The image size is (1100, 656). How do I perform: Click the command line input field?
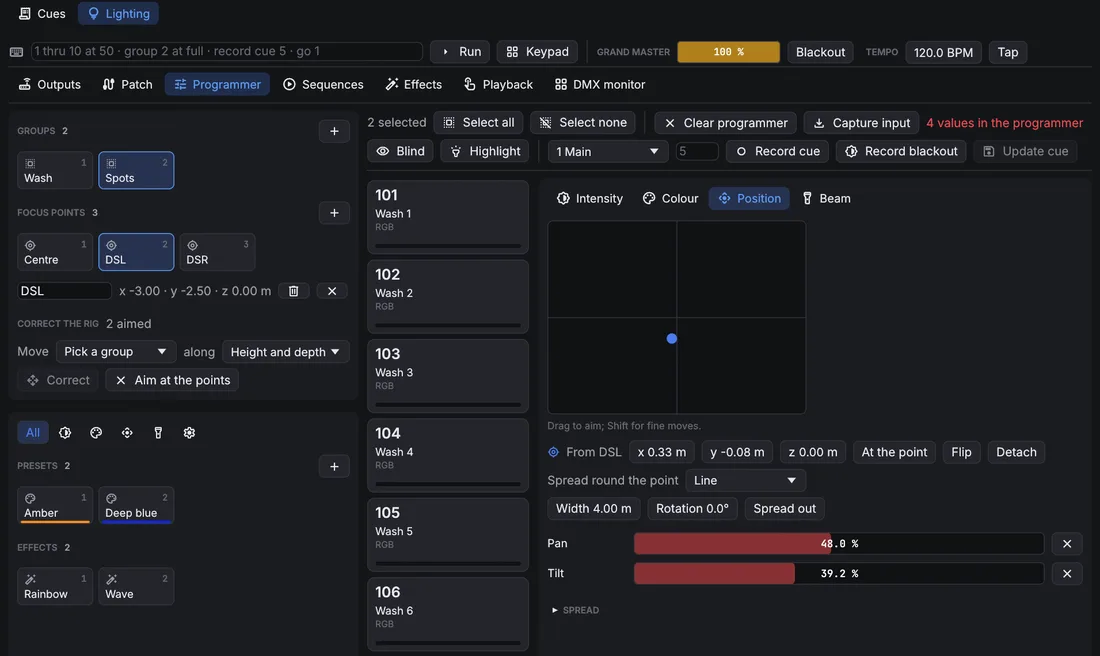[227, 51]
